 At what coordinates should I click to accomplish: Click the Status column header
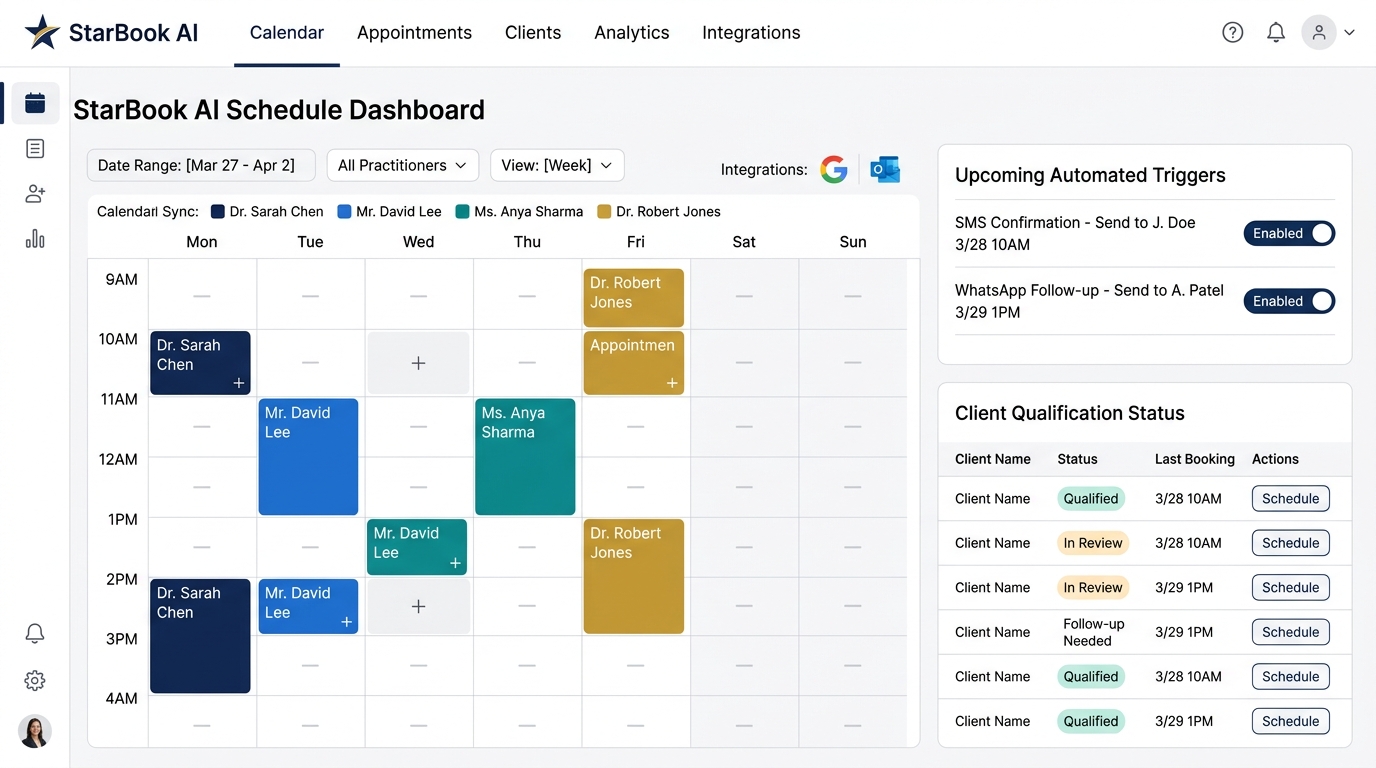pyautogui.click(x=1077, y=459)
